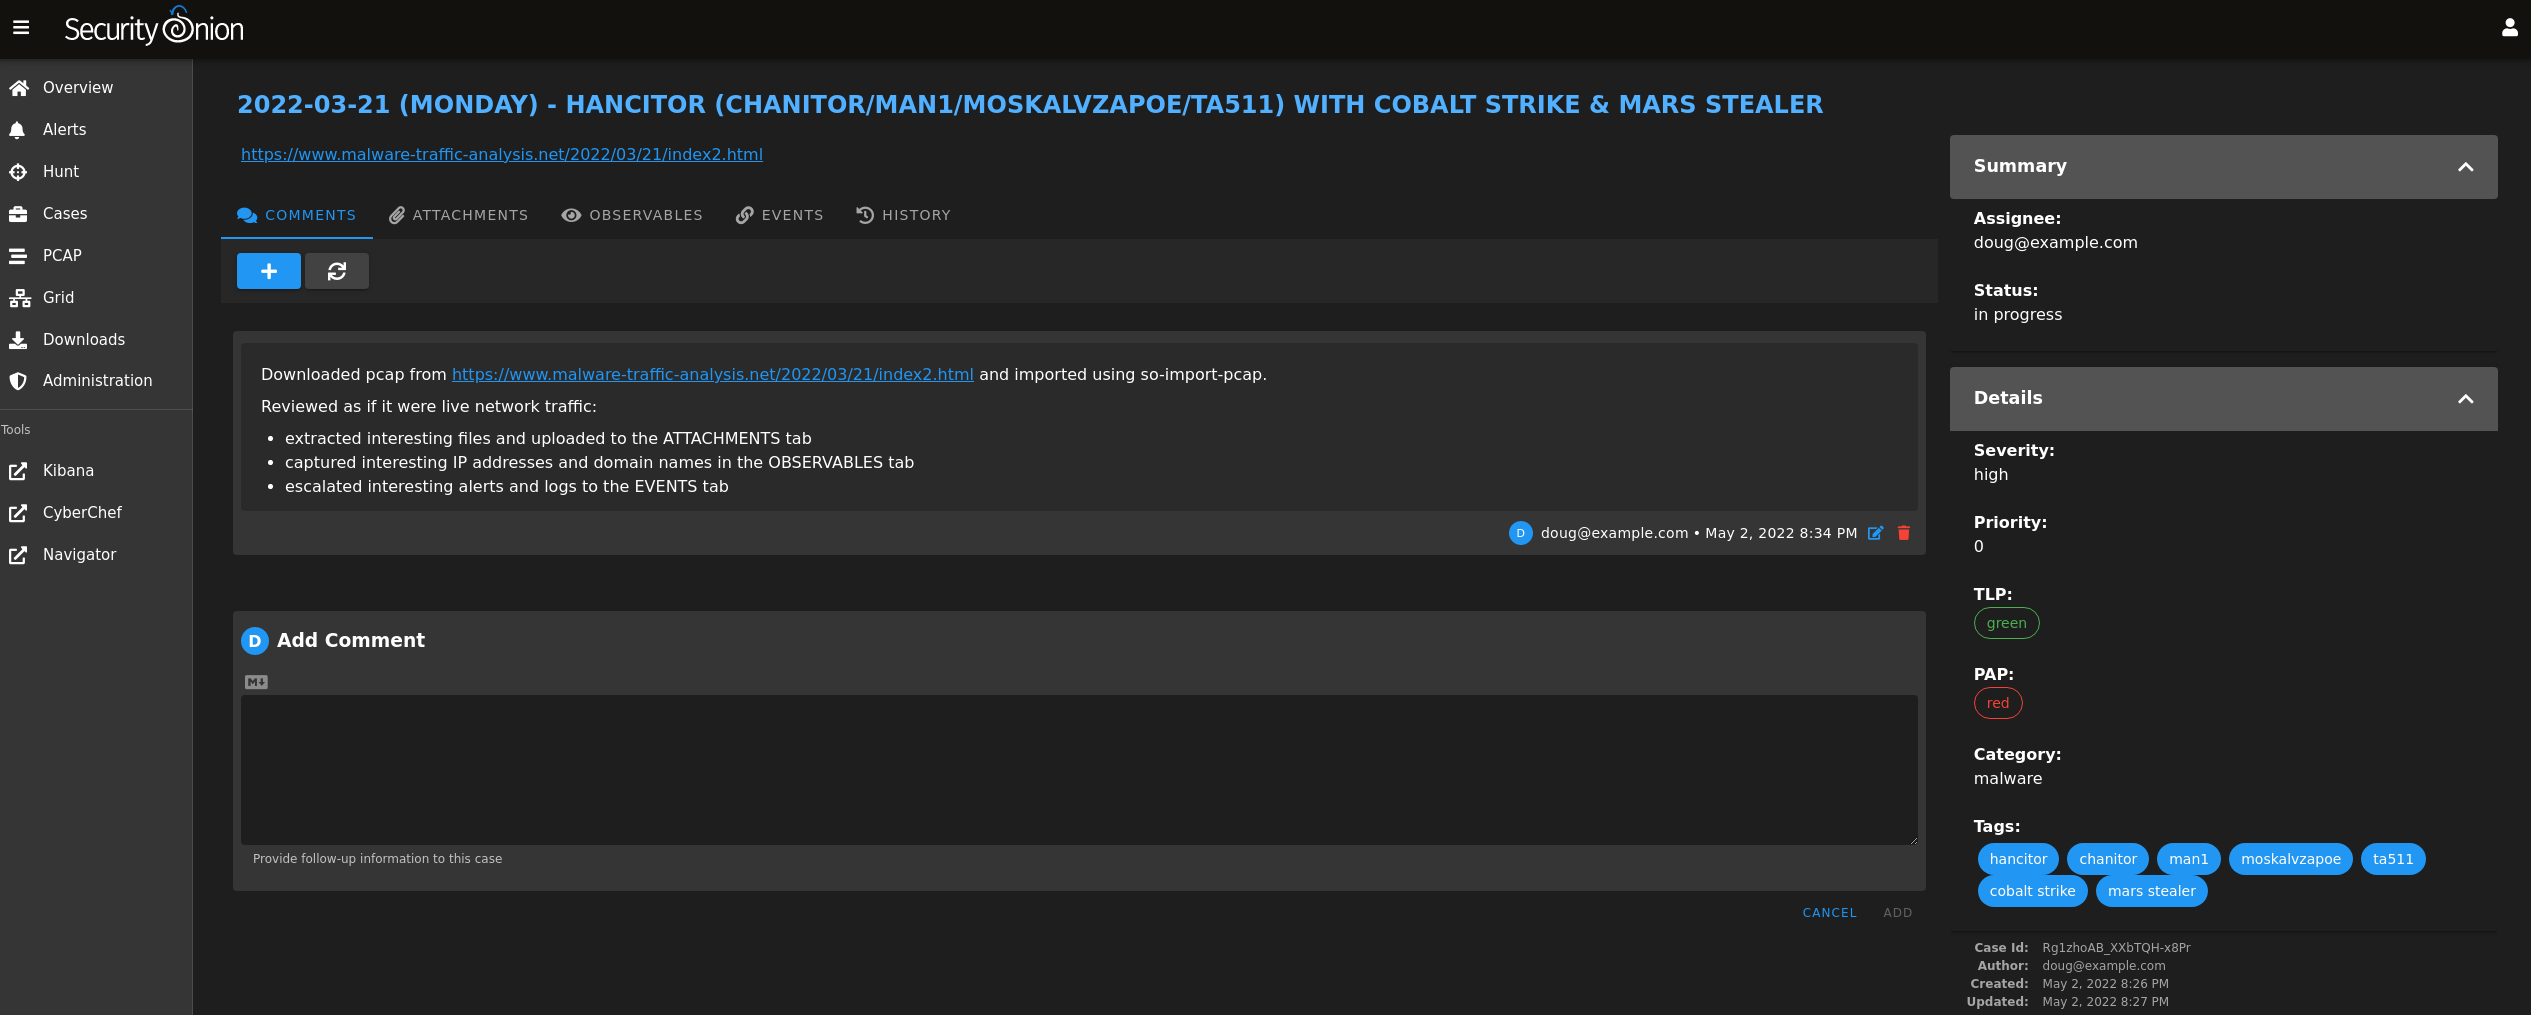Open the pcap link inside the comment
The width and height of the screenshot is (2531, 1015).
point(713,375)
